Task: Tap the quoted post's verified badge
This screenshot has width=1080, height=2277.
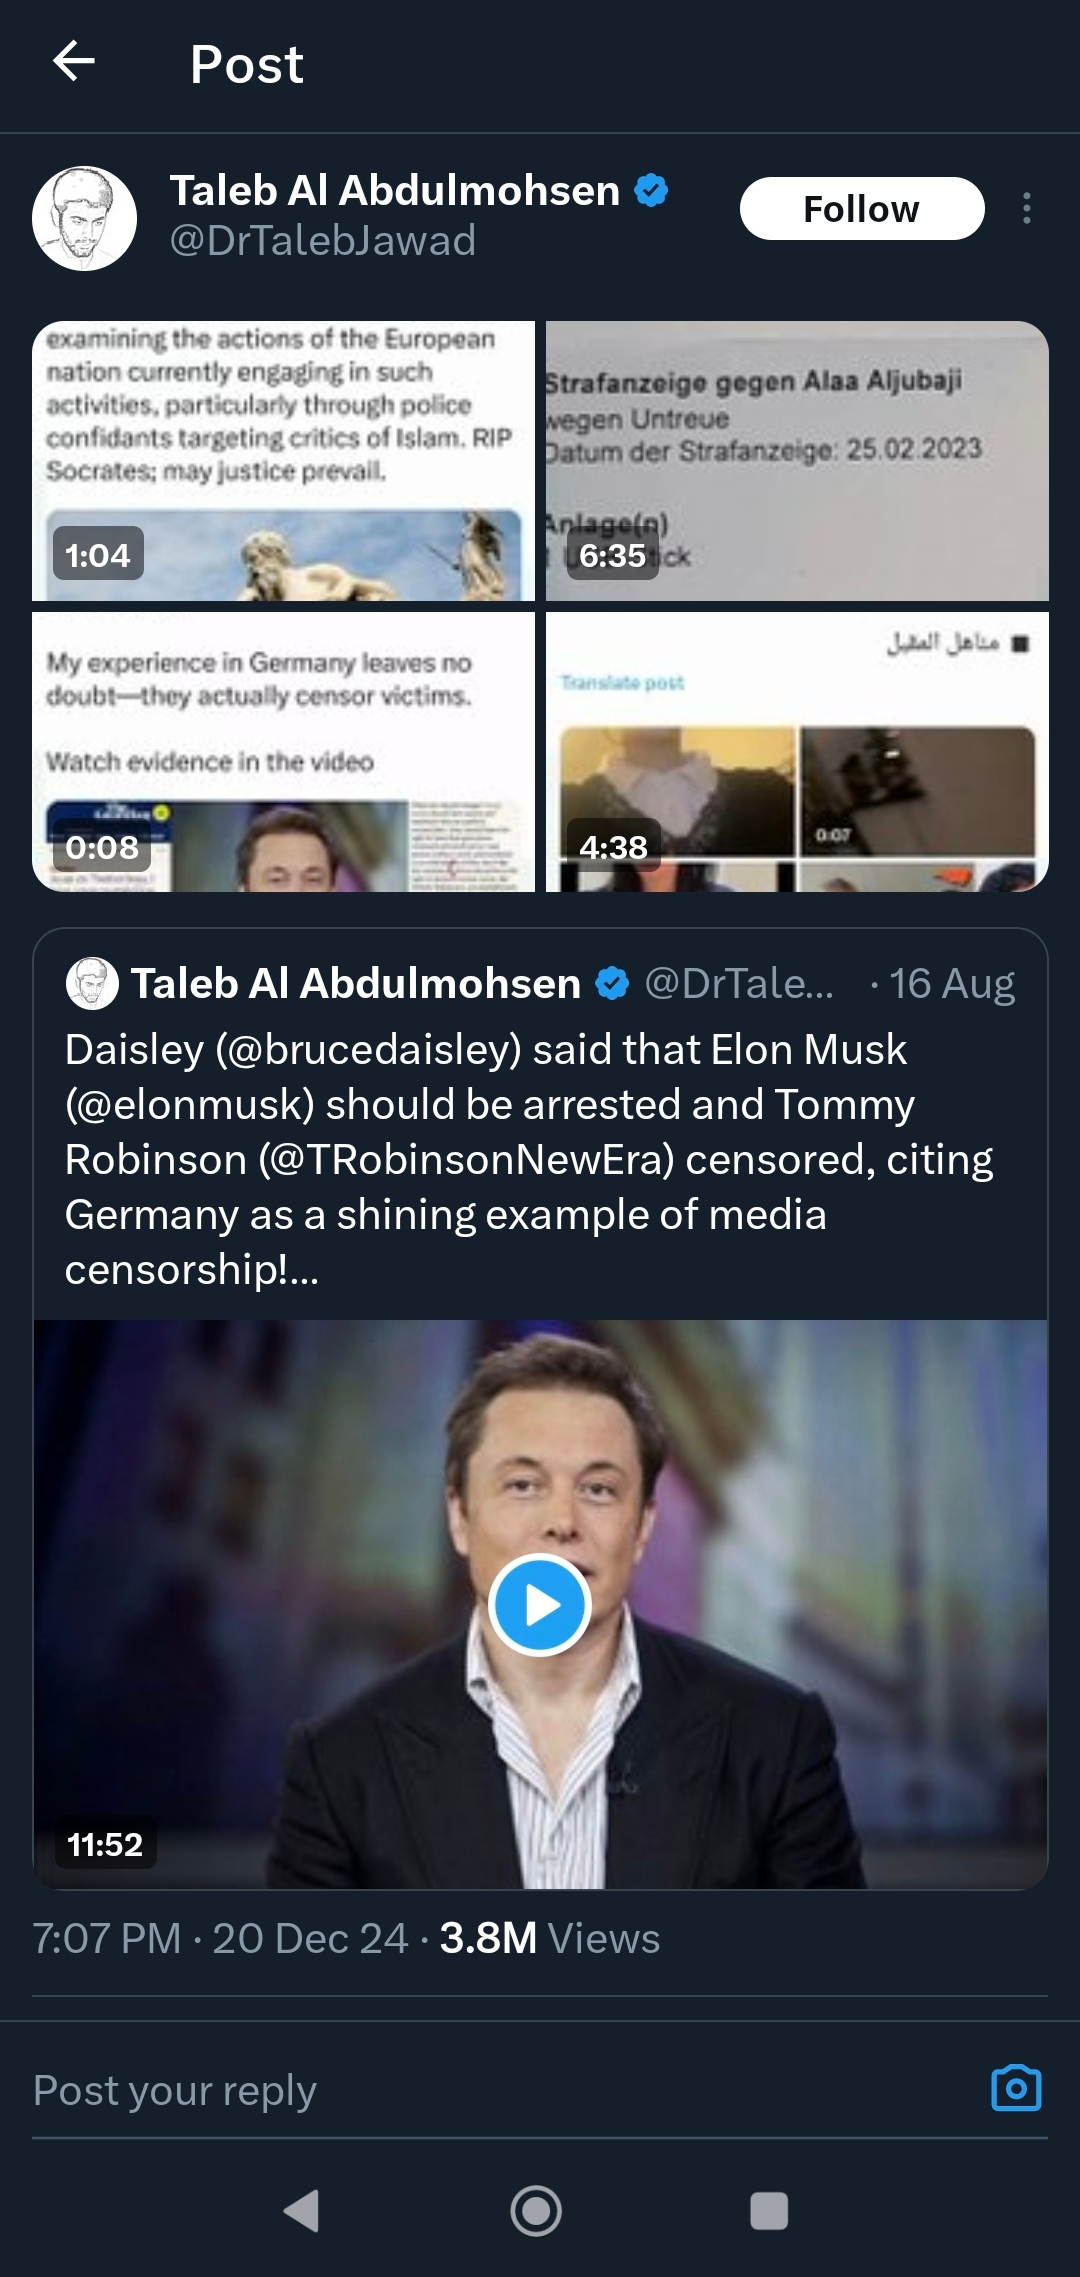Action: [612, 984]
